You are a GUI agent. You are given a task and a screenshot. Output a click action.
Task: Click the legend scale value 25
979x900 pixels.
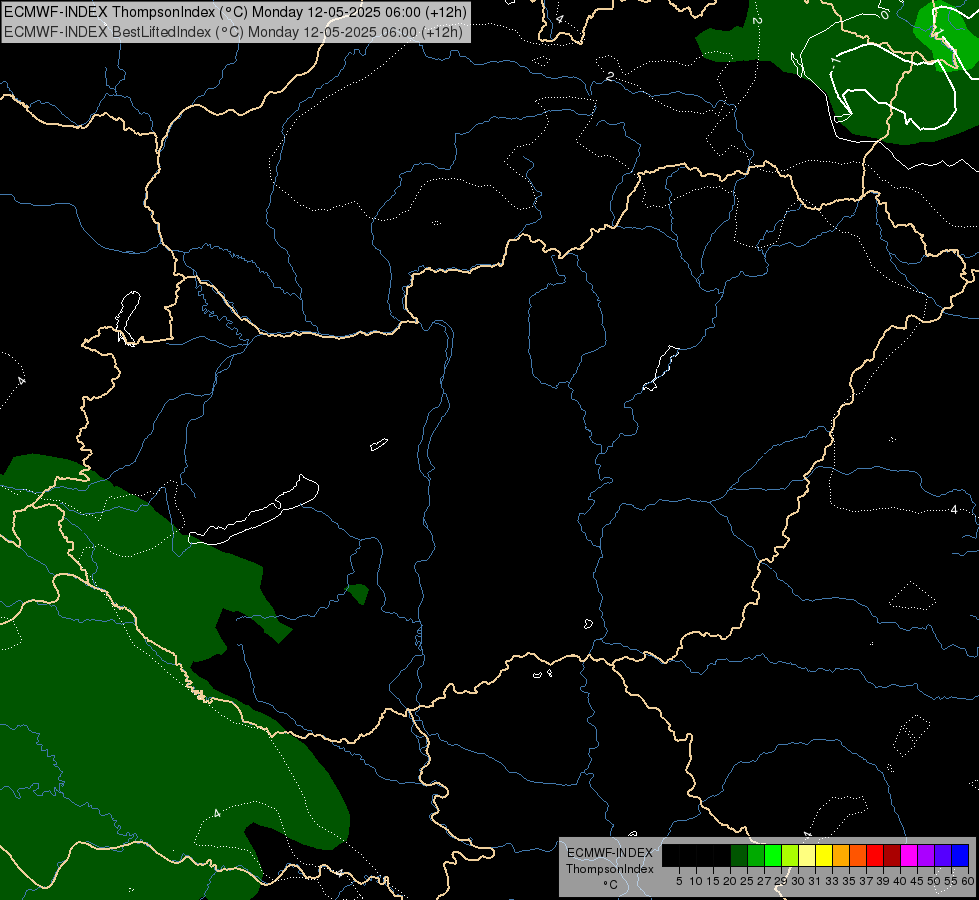tap(747, 881)
